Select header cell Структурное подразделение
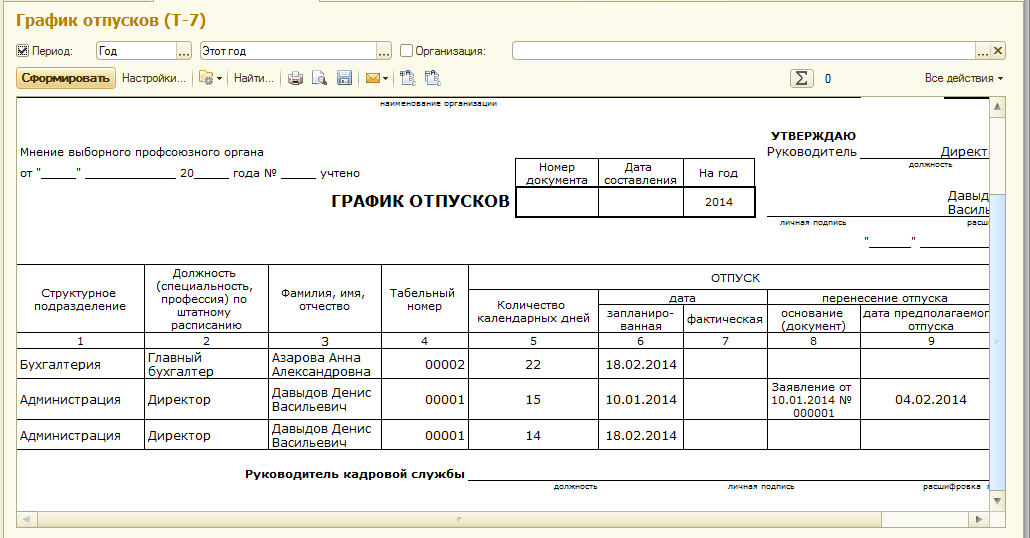 tap(80, 300)
